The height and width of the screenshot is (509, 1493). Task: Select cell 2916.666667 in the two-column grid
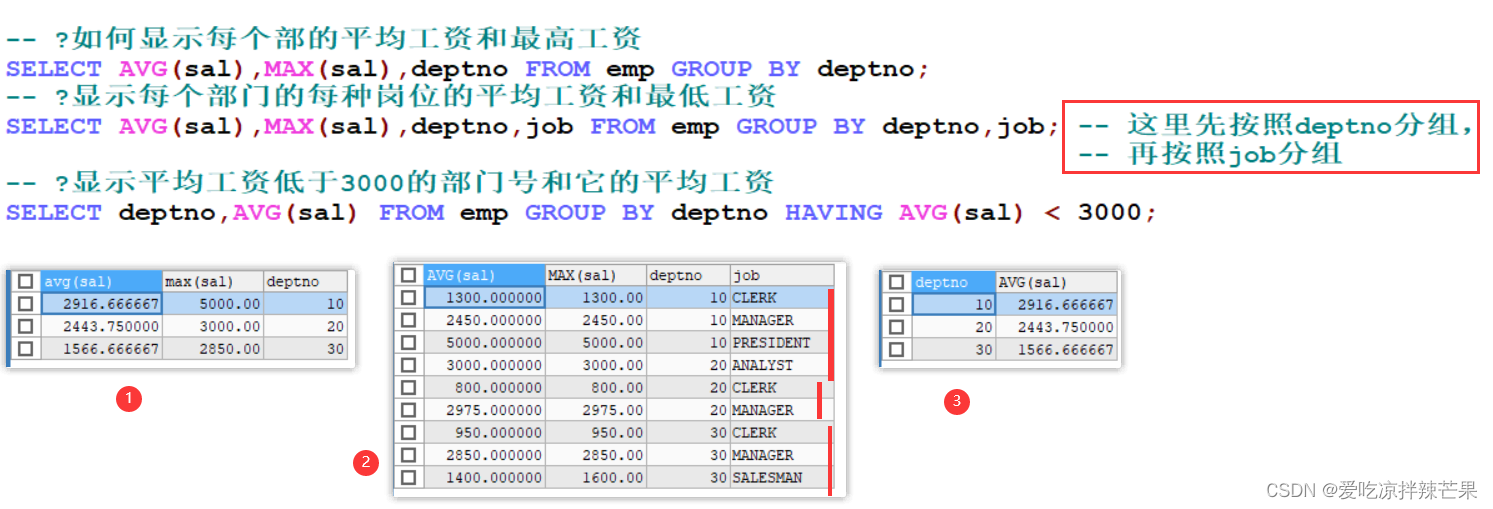pos(1057,304)
